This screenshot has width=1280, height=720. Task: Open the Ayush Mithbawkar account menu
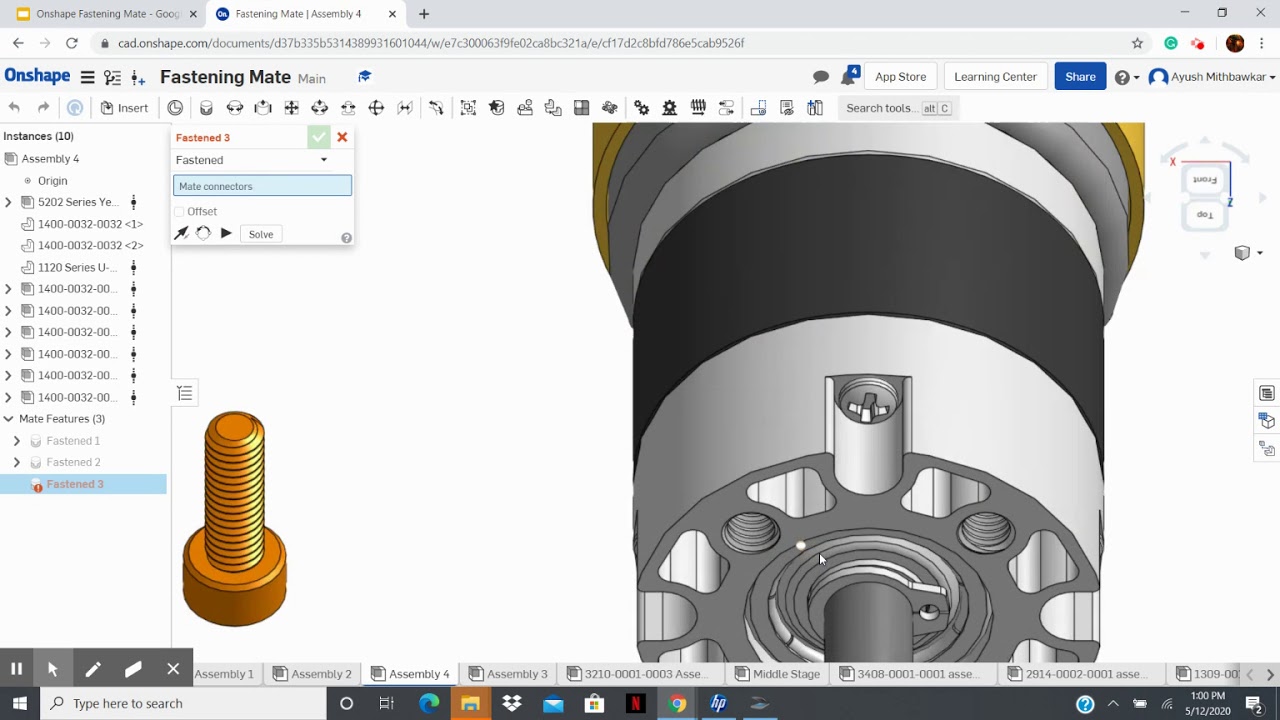[1212, 77]
